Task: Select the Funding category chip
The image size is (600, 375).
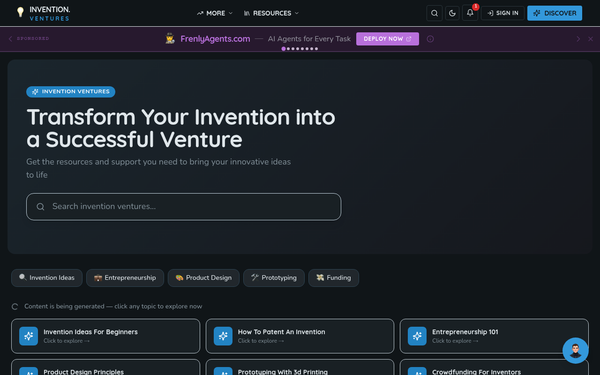Action: (334, 278)
